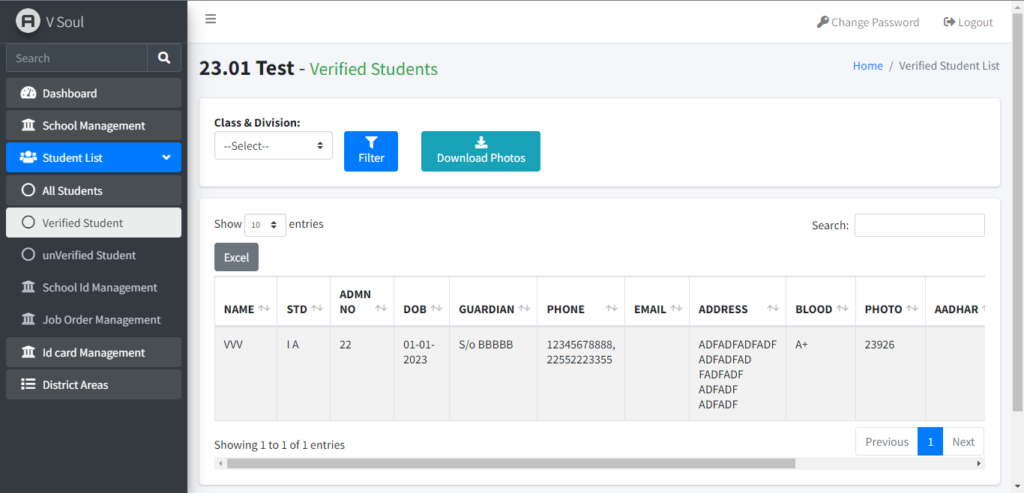Screen dimensions: 1024x493
Task: Click the V Soul logo icon
Action: 28,22
